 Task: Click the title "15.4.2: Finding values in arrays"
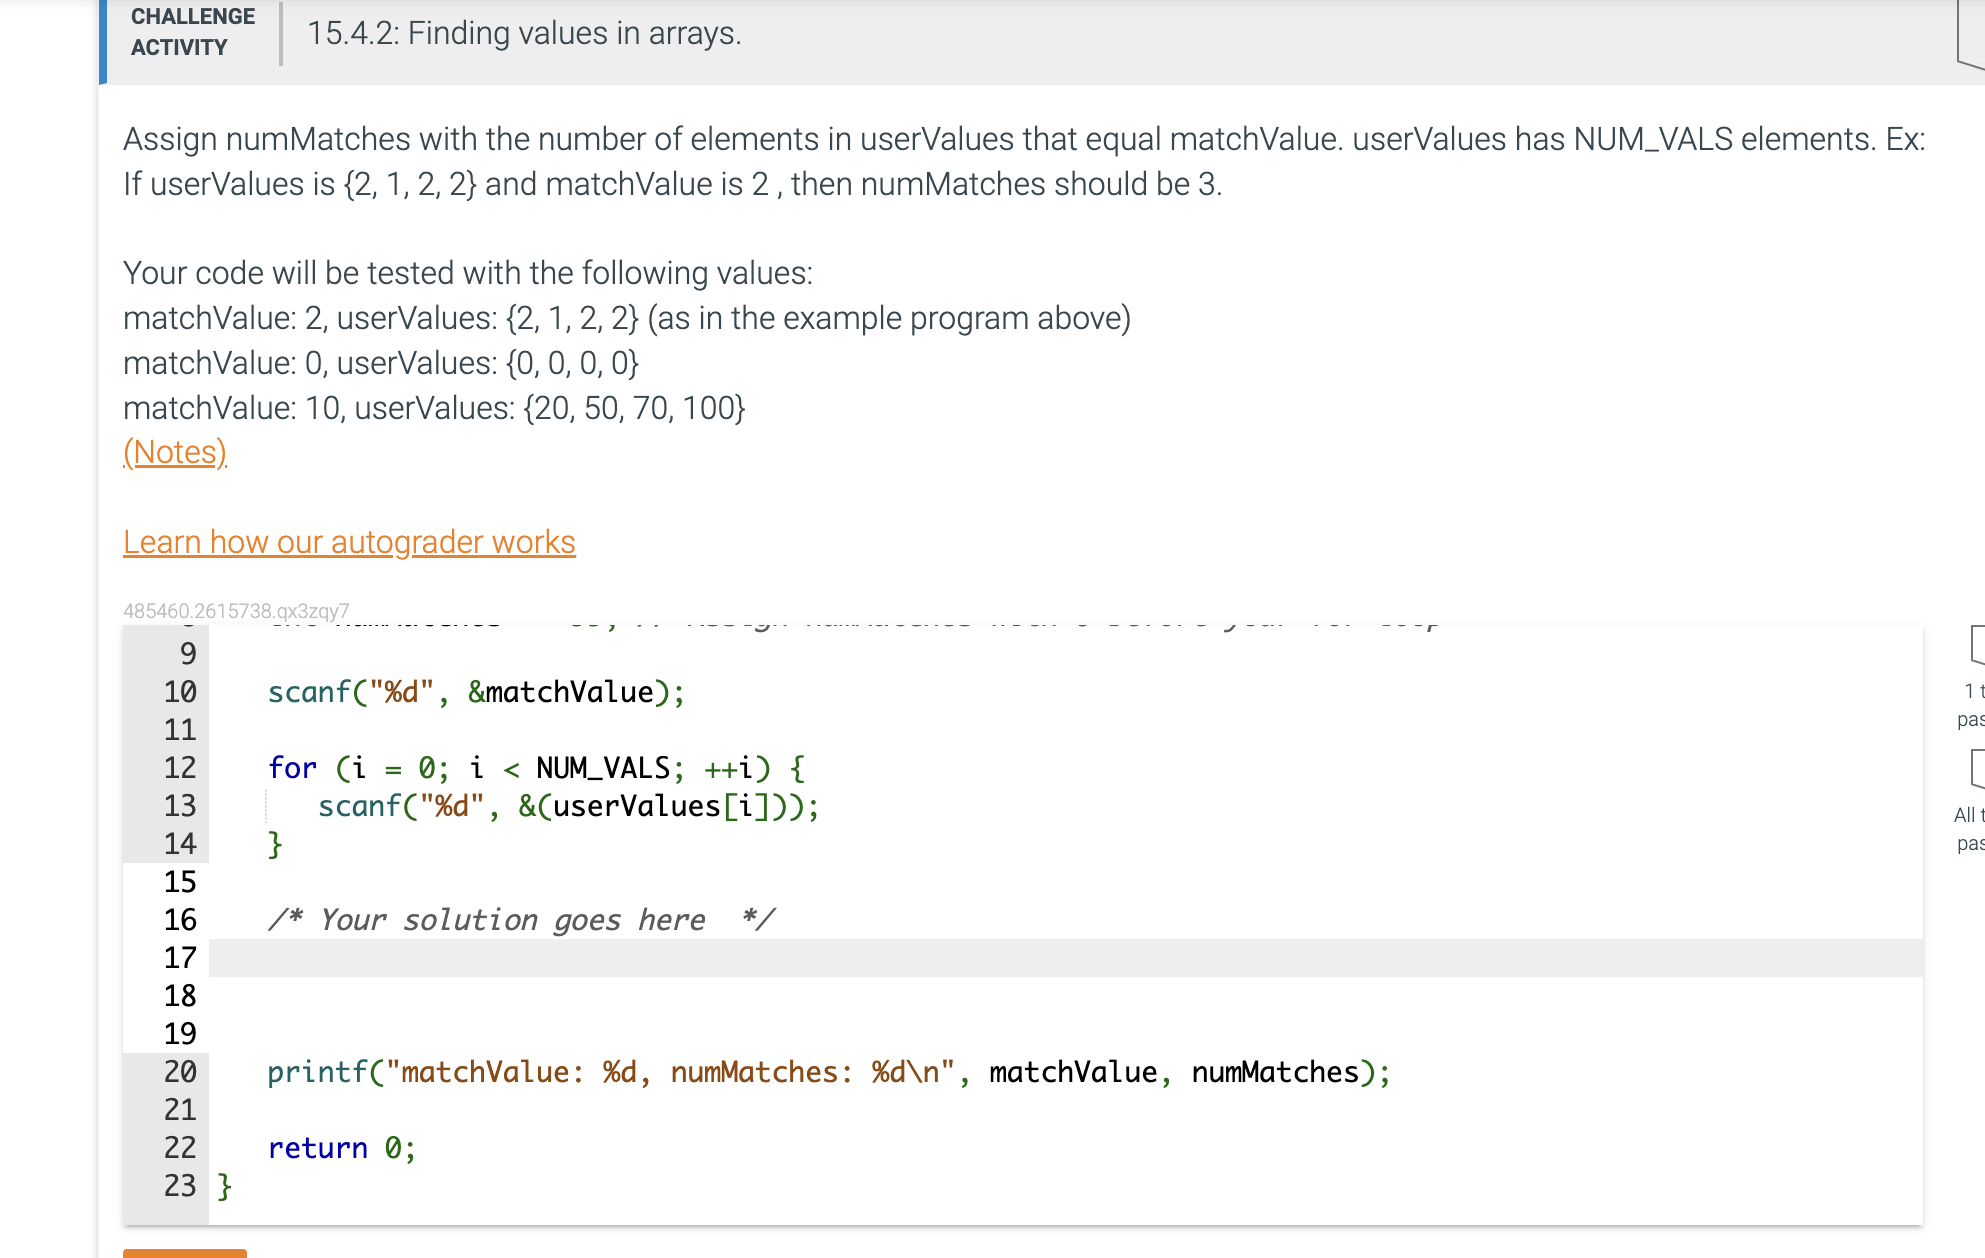[x=523, y=33]
